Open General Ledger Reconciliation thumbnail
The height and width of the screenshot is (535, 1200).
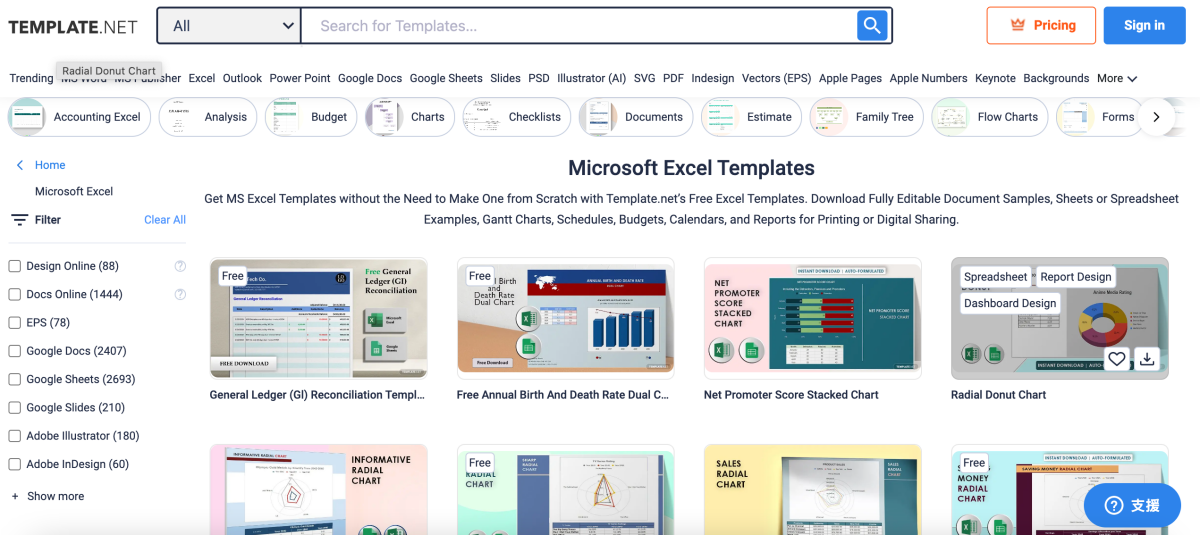319,318
